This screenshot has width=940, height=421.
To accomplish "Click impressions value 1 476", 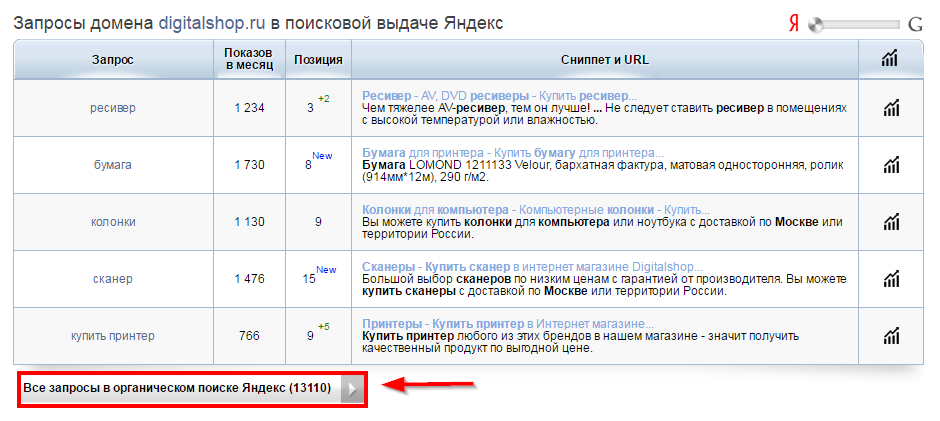I will [x=249, y=279].
